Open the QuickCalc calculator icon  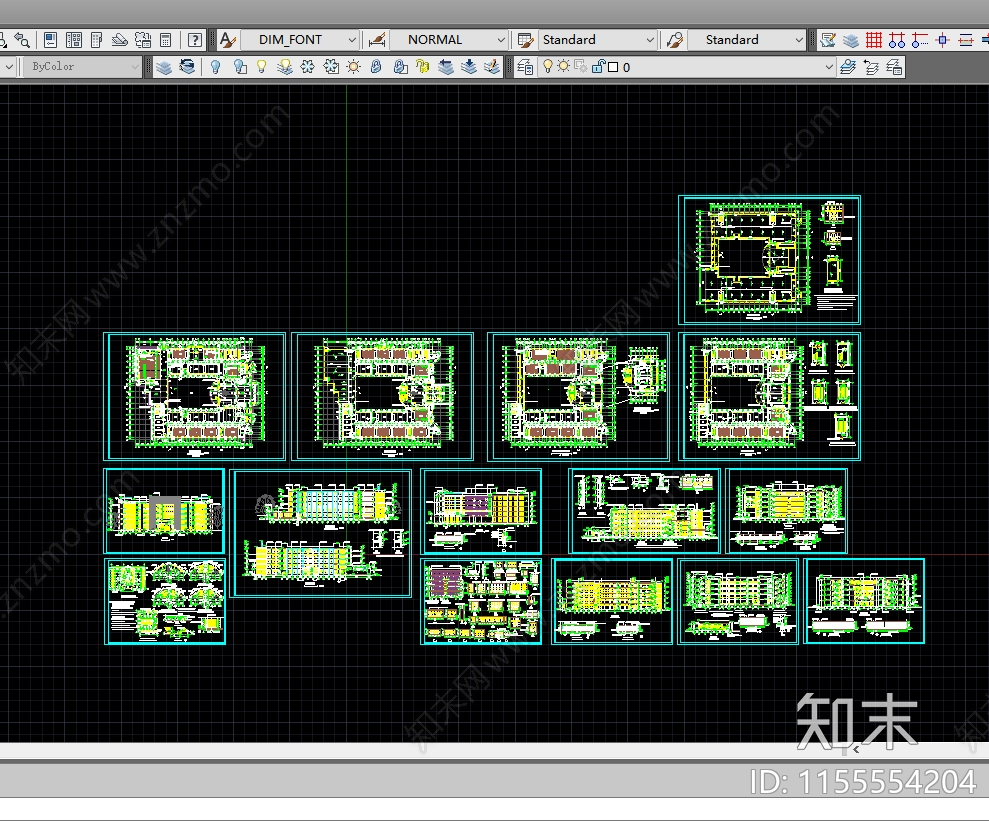click(x=165, y=40)
